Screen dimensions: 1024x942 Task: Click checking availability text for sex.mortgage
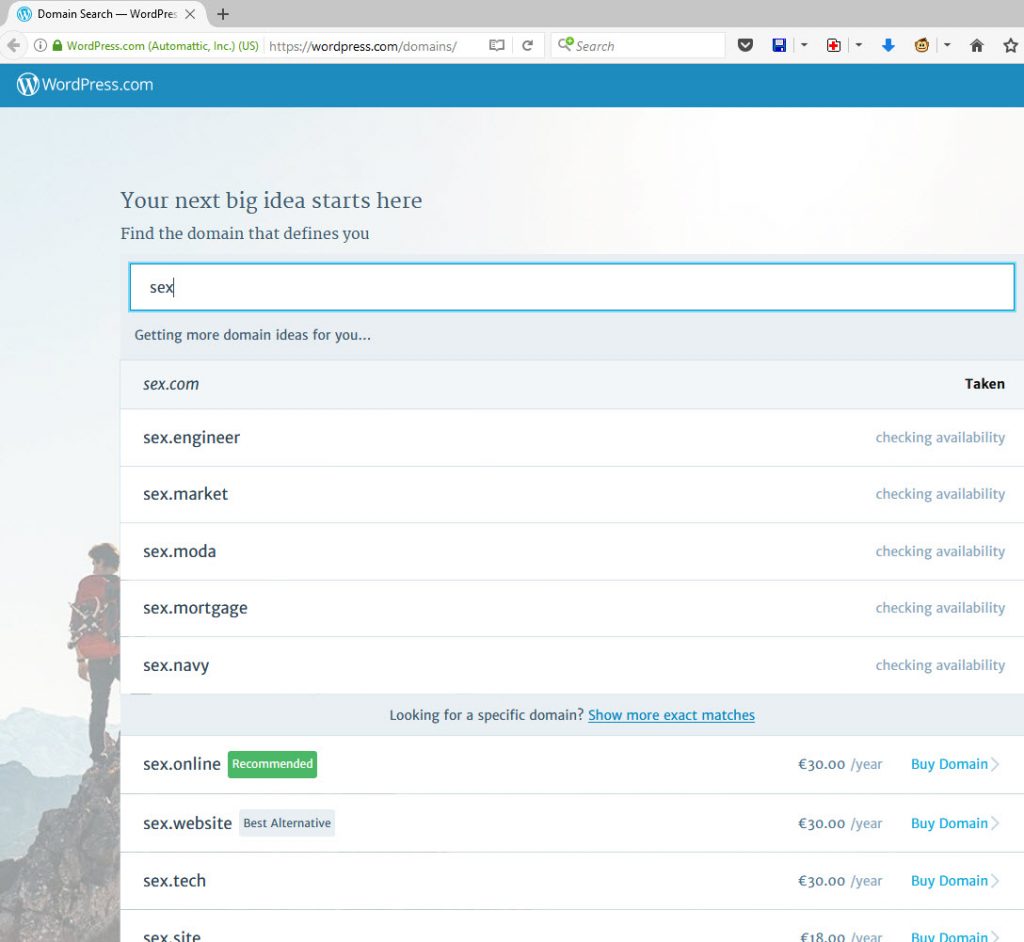tap(940, 609)
